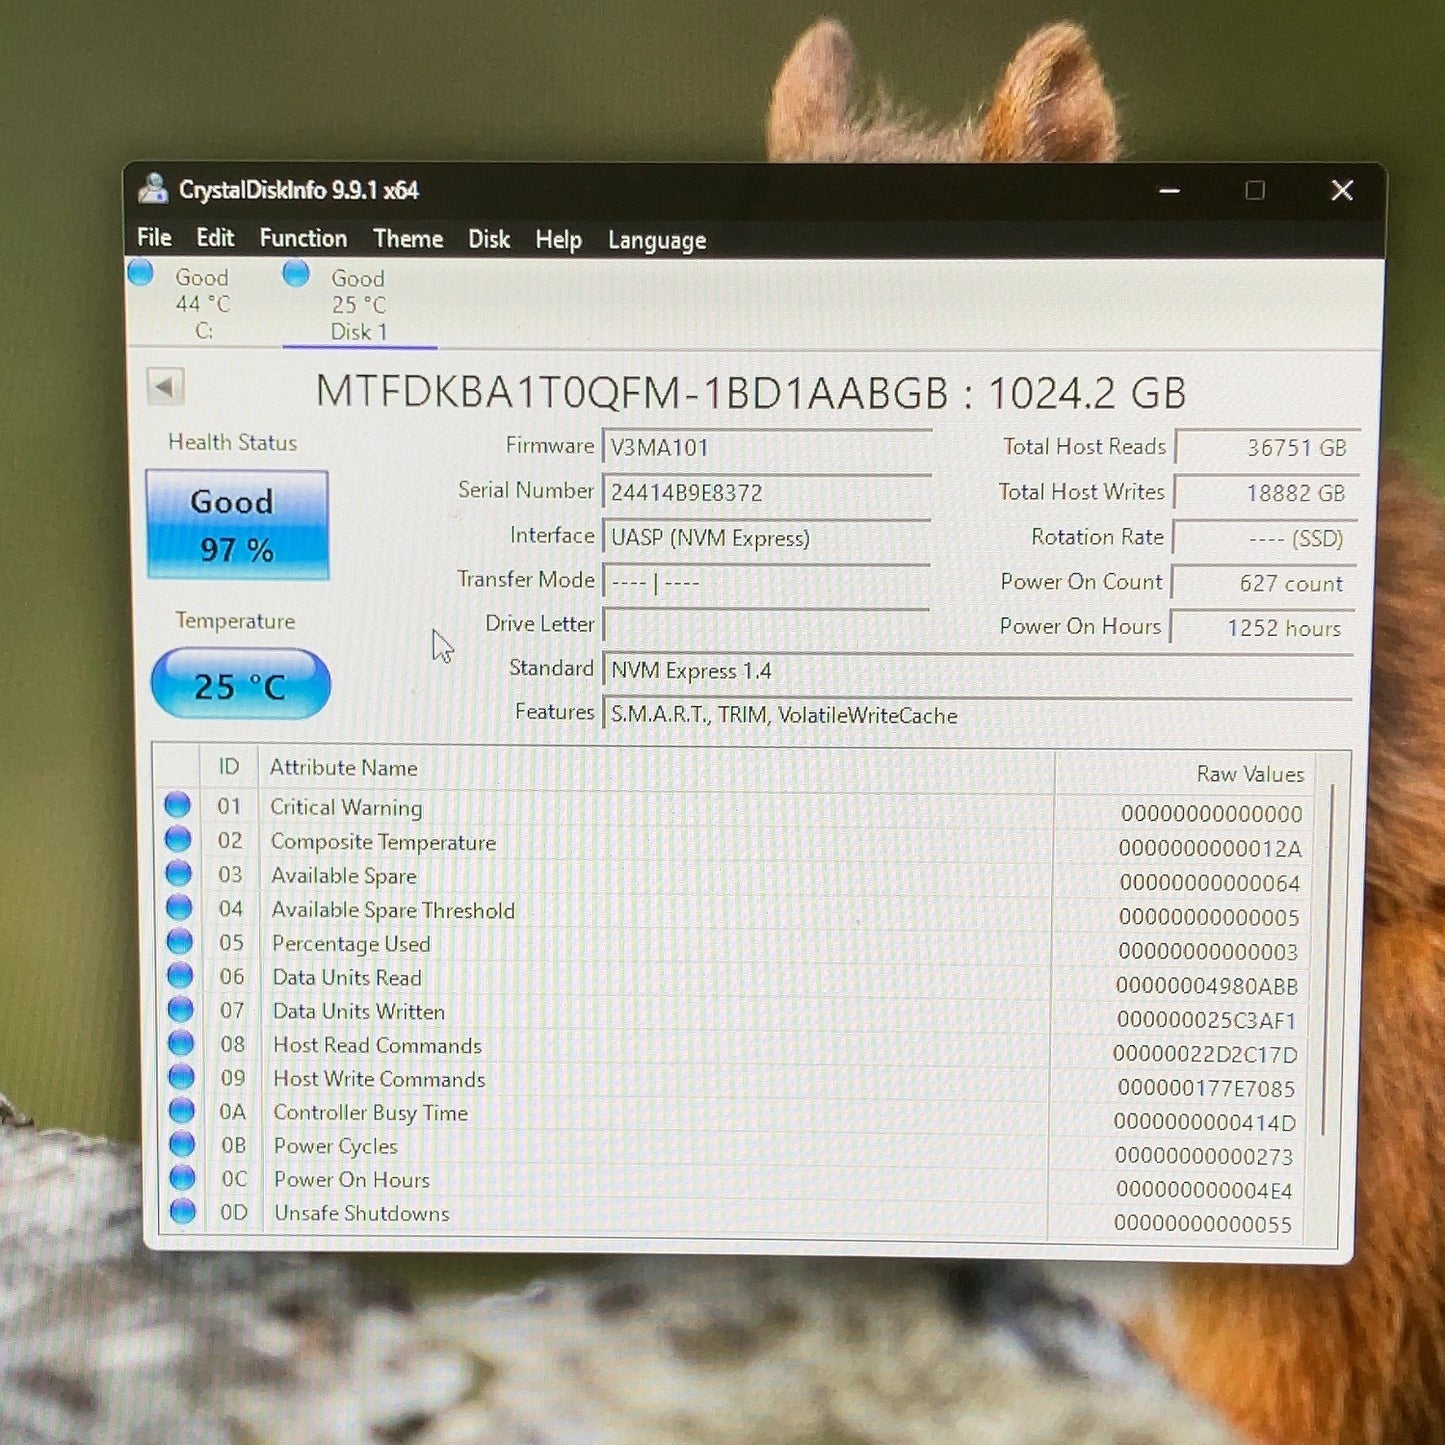Screen dimensions: 1445x1445
Task: Close the CrystalDiskInfo window
Action: pyautogui.click(x=1342, y=190)
